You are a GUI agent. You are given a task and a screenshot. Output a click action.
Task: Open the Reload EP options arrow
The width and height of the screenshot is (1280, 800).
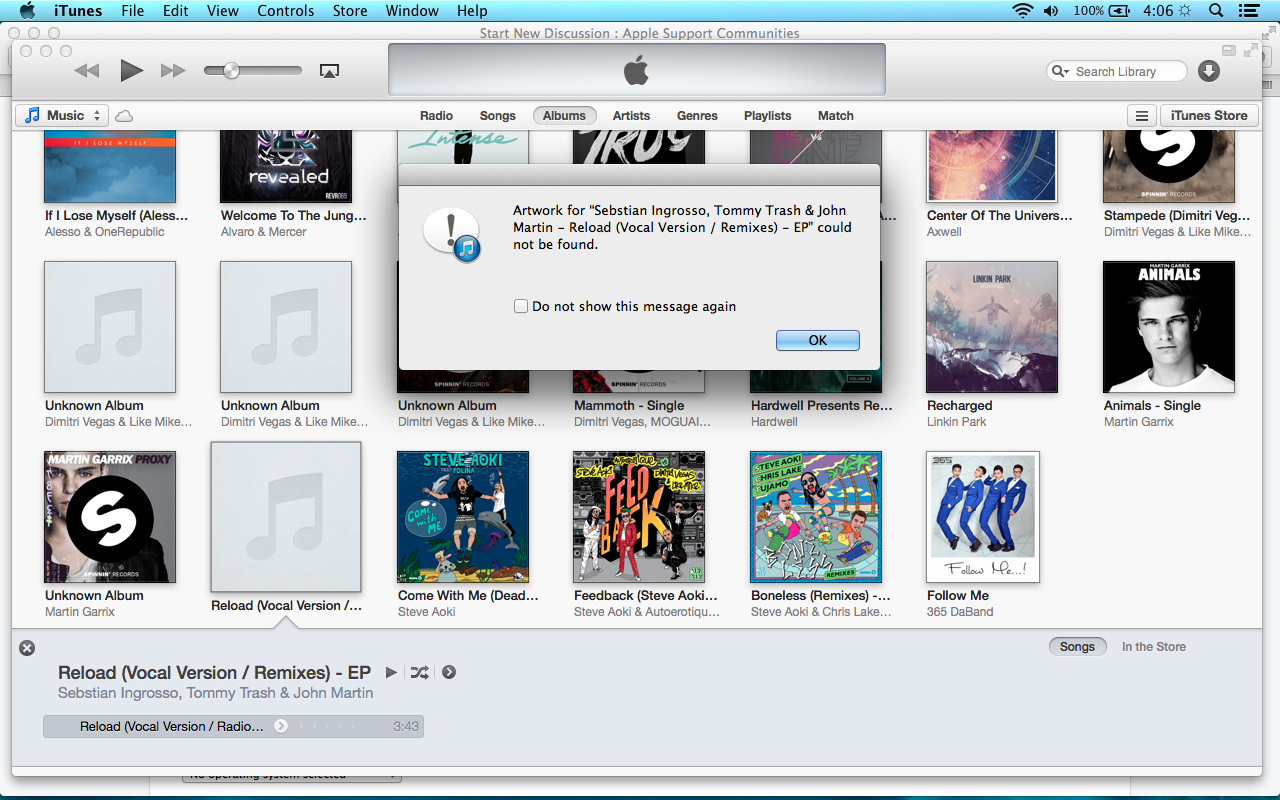click(449, 673)
